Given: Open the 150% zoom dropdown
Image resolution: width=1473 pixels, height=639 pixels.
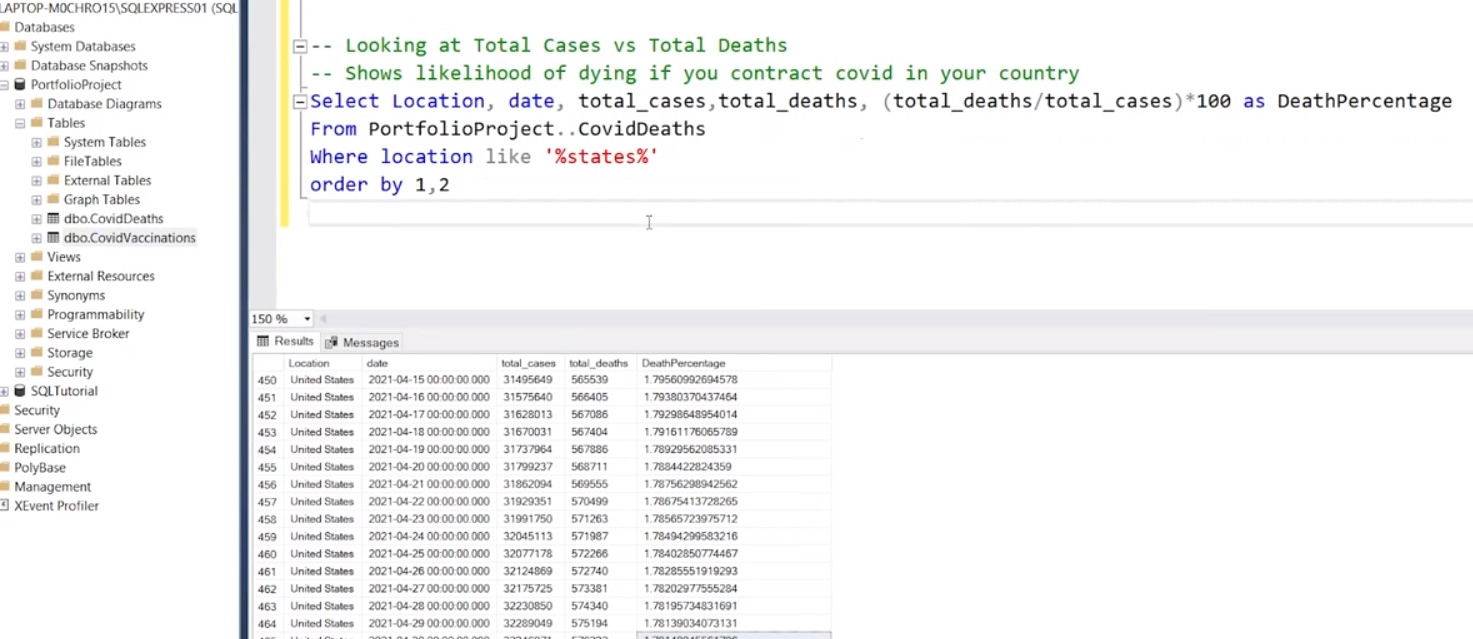Looking at the screenshot, I should [306, 318].
